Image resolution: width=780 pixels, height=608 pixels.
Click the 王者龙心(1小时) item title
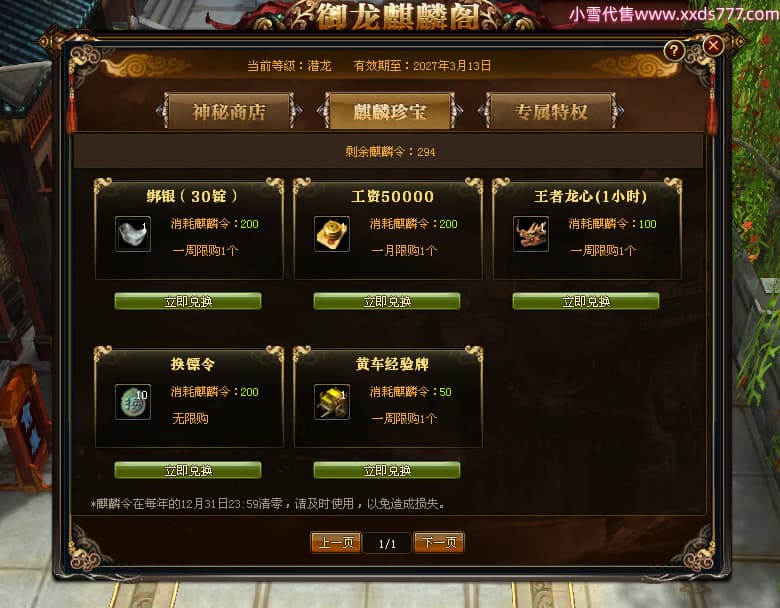pos(590,197)
